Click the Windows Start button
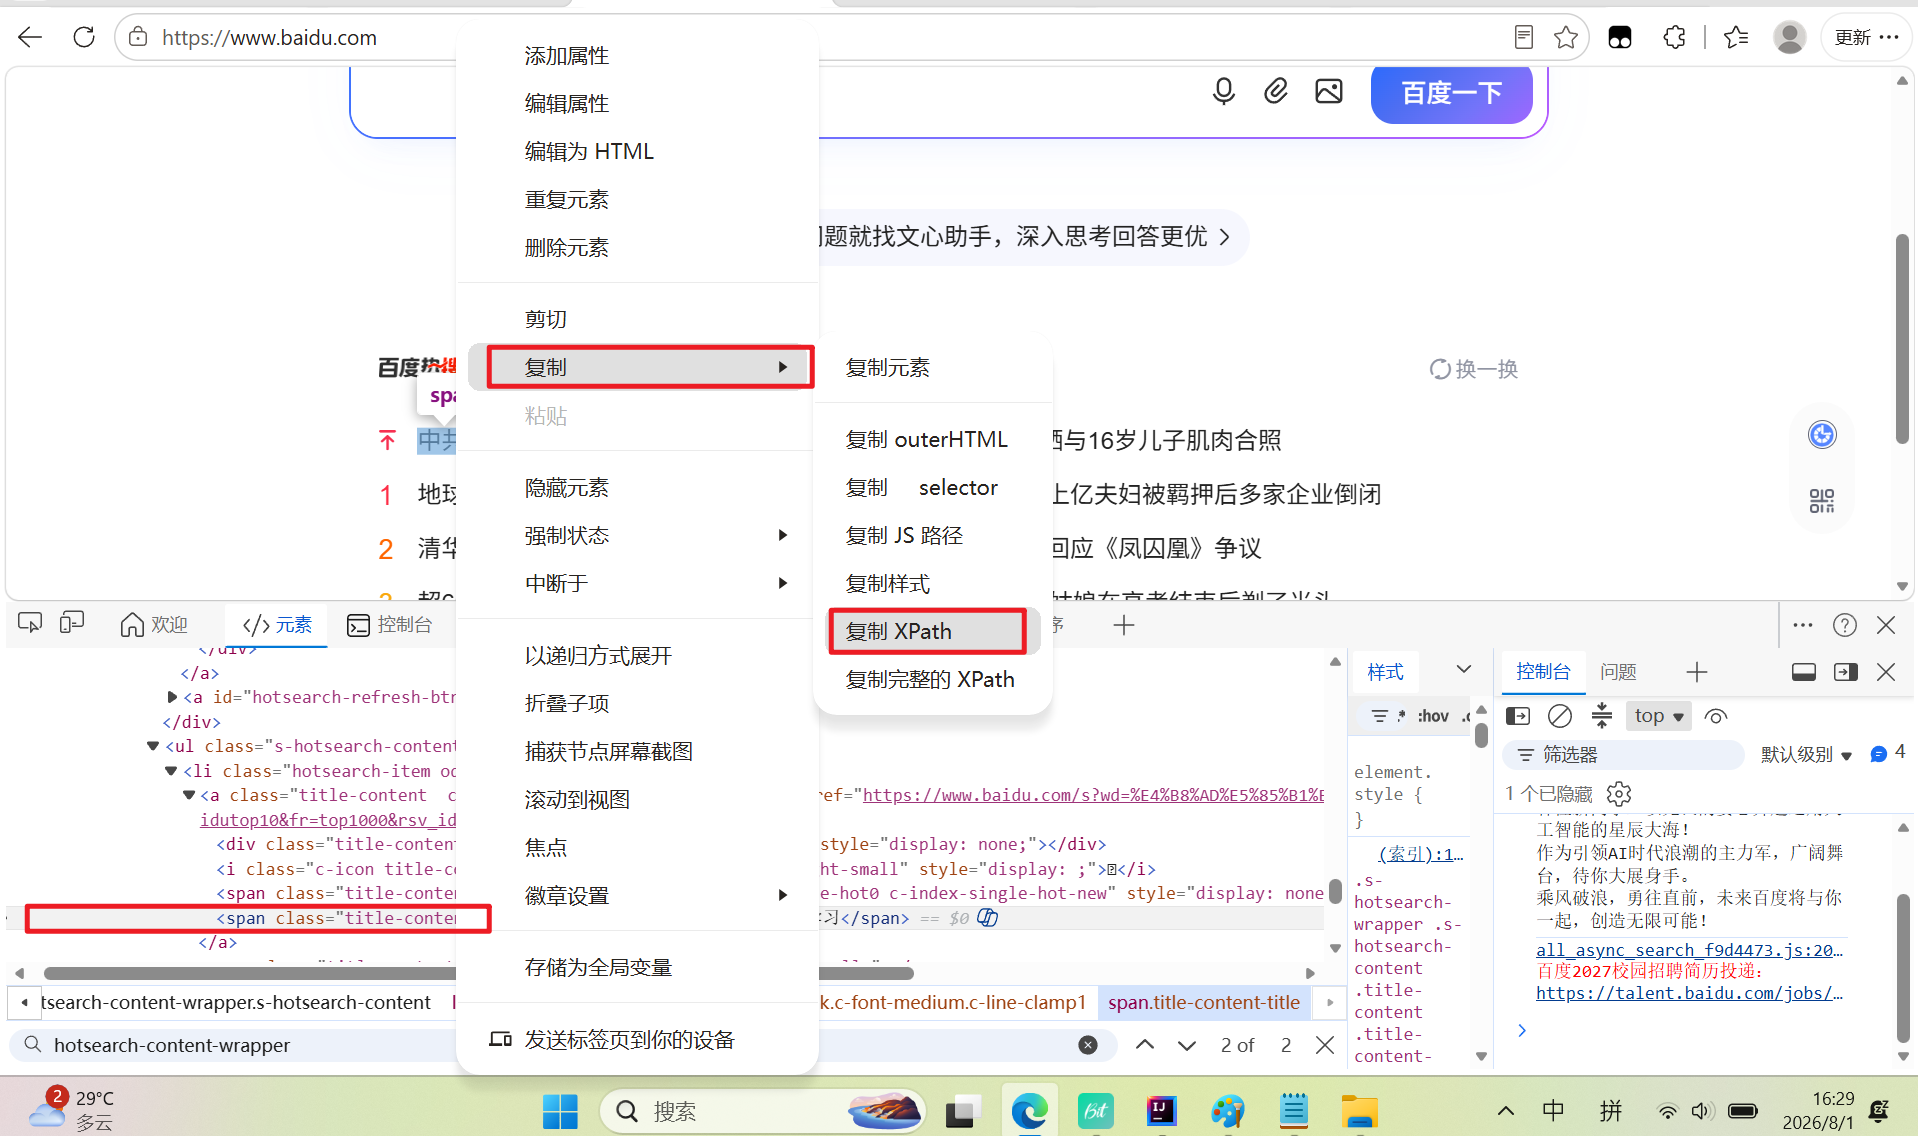This screenshot has height=1136, width=1918. click(560, 1111)
